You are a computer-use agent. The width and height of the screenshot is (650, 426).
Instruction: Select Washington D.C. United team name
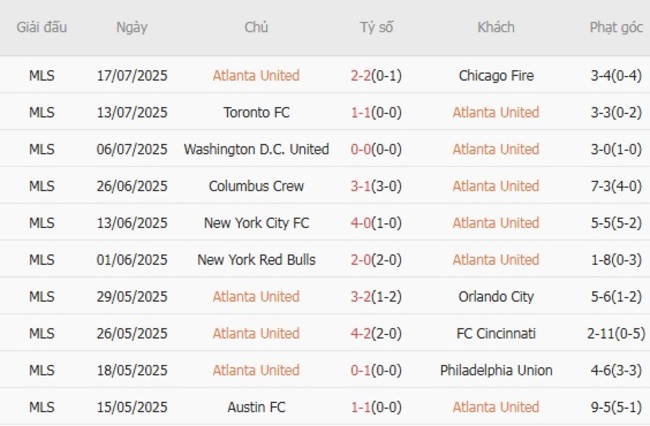tap(256, 149)
